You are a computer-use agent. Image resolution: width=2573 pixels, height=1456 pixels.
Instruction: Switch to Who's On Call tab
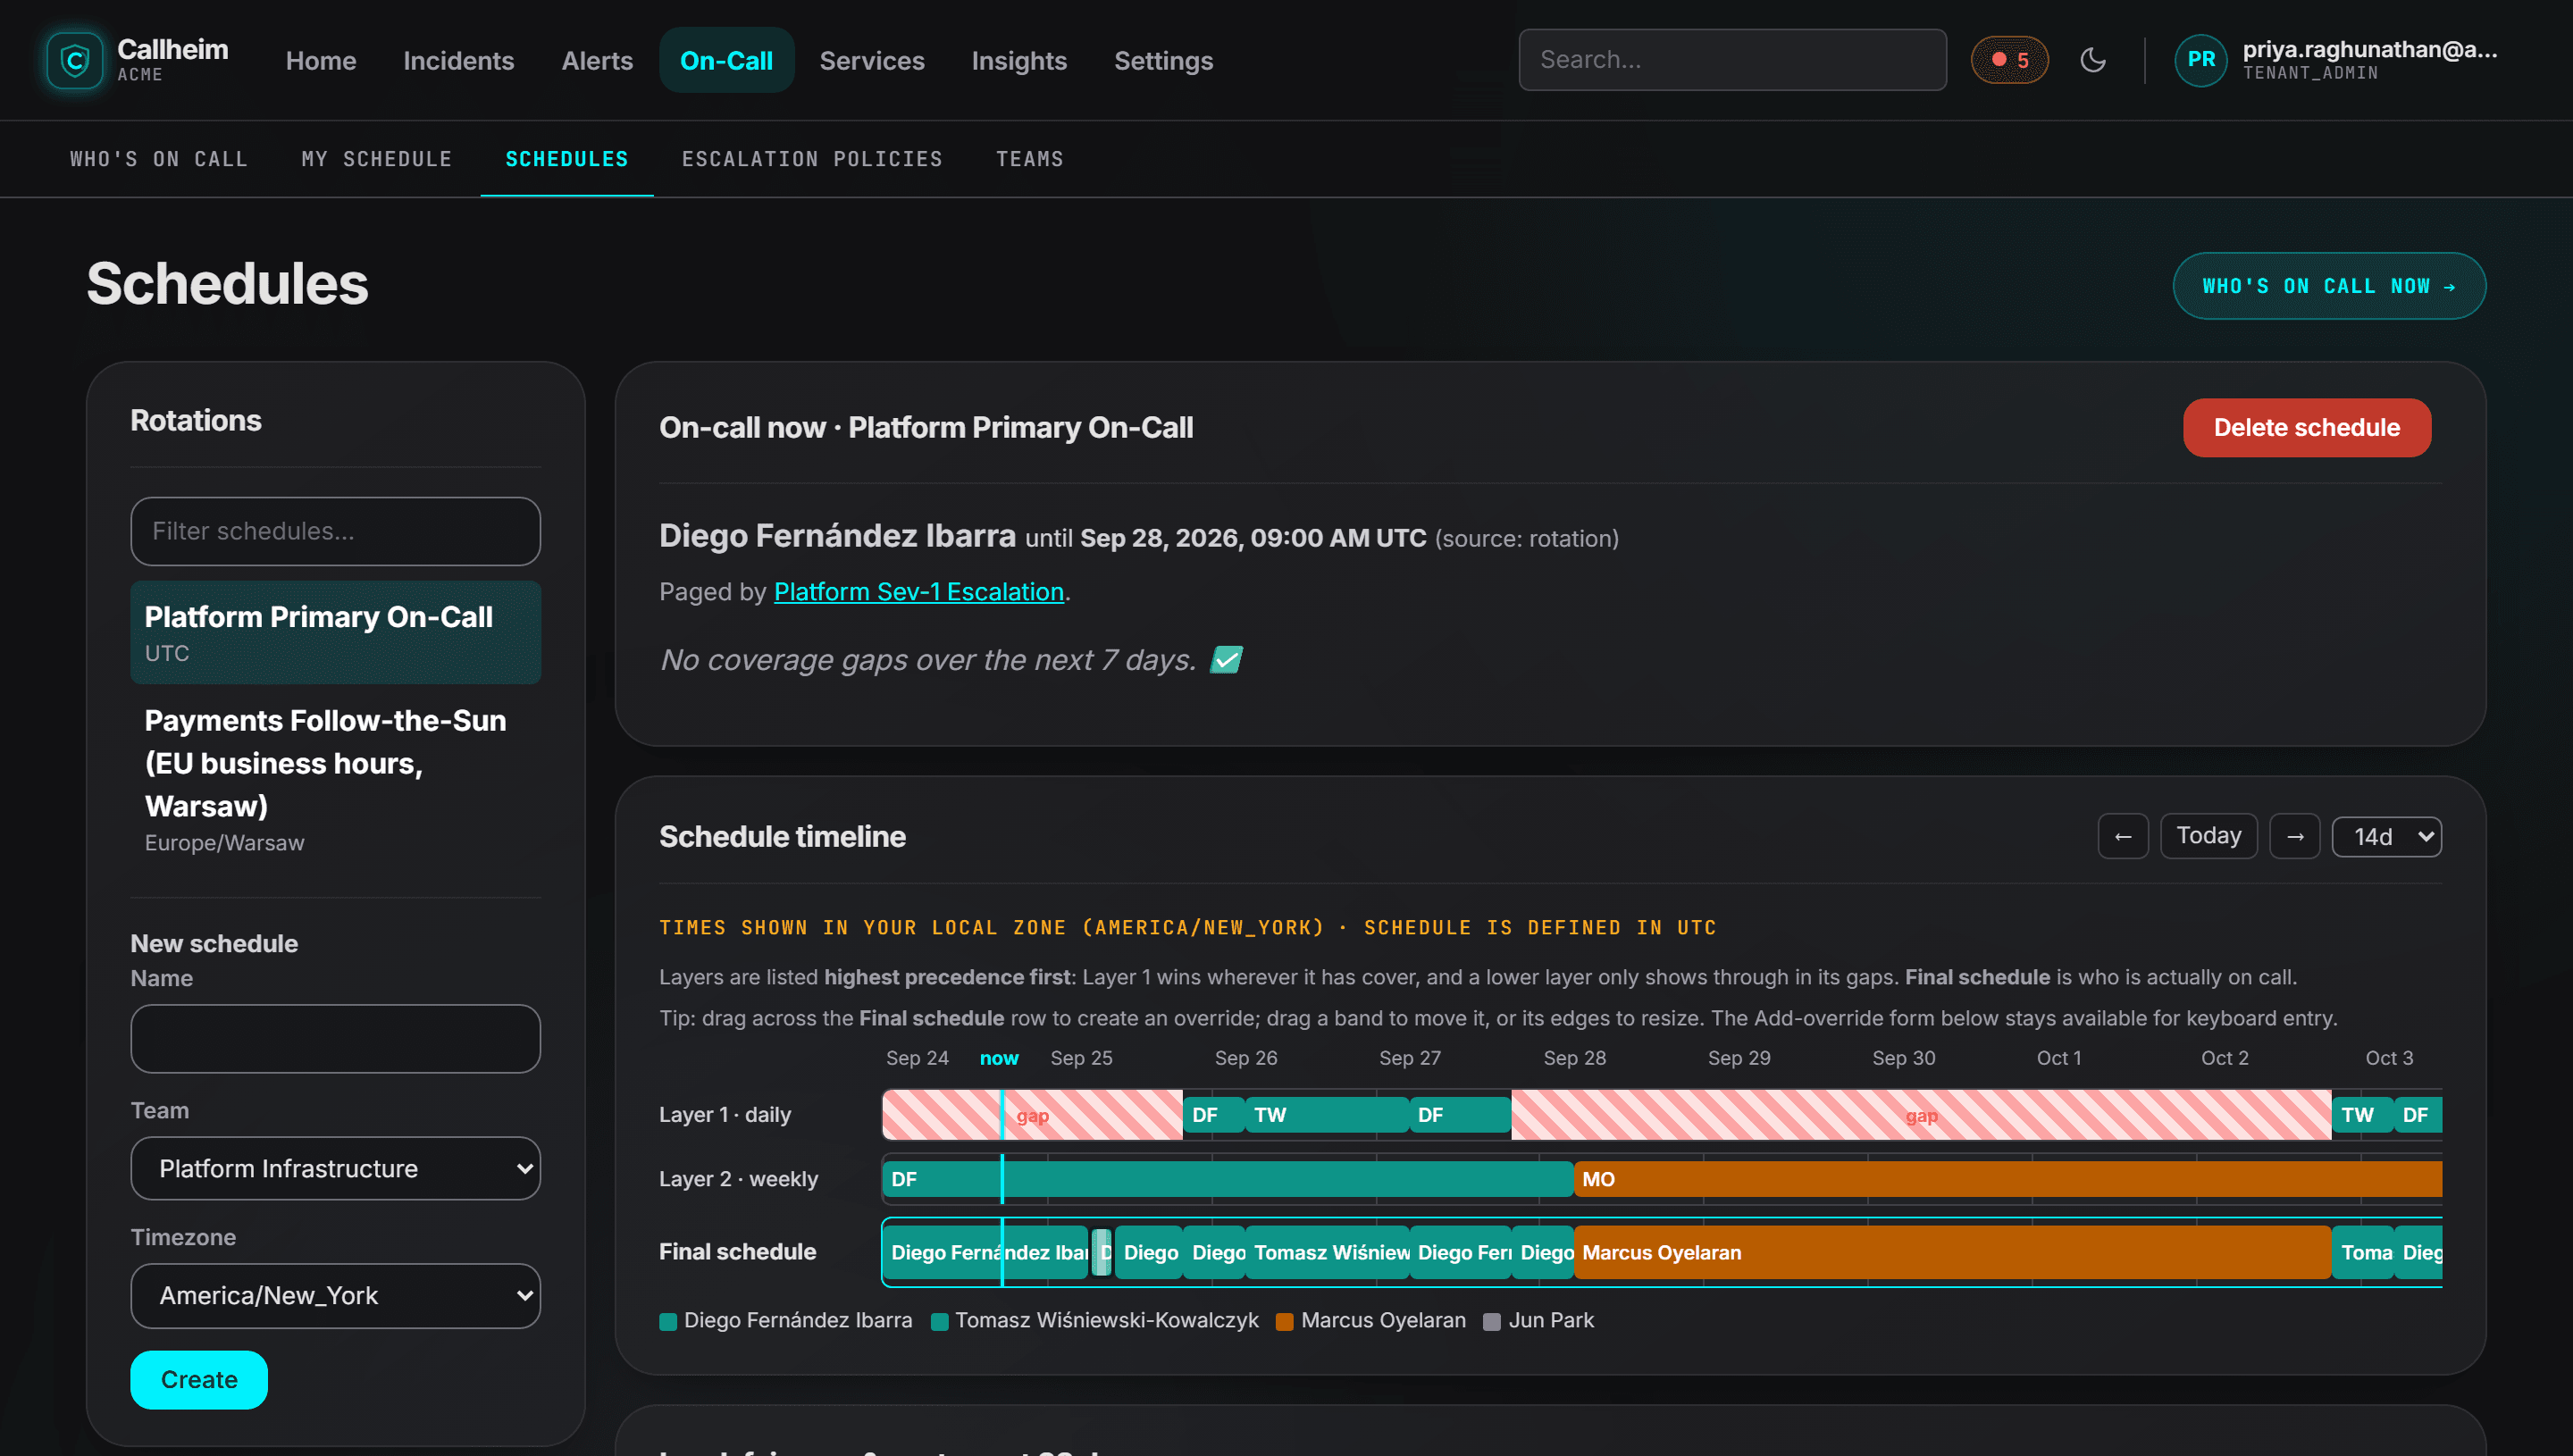tap(159, 159)
